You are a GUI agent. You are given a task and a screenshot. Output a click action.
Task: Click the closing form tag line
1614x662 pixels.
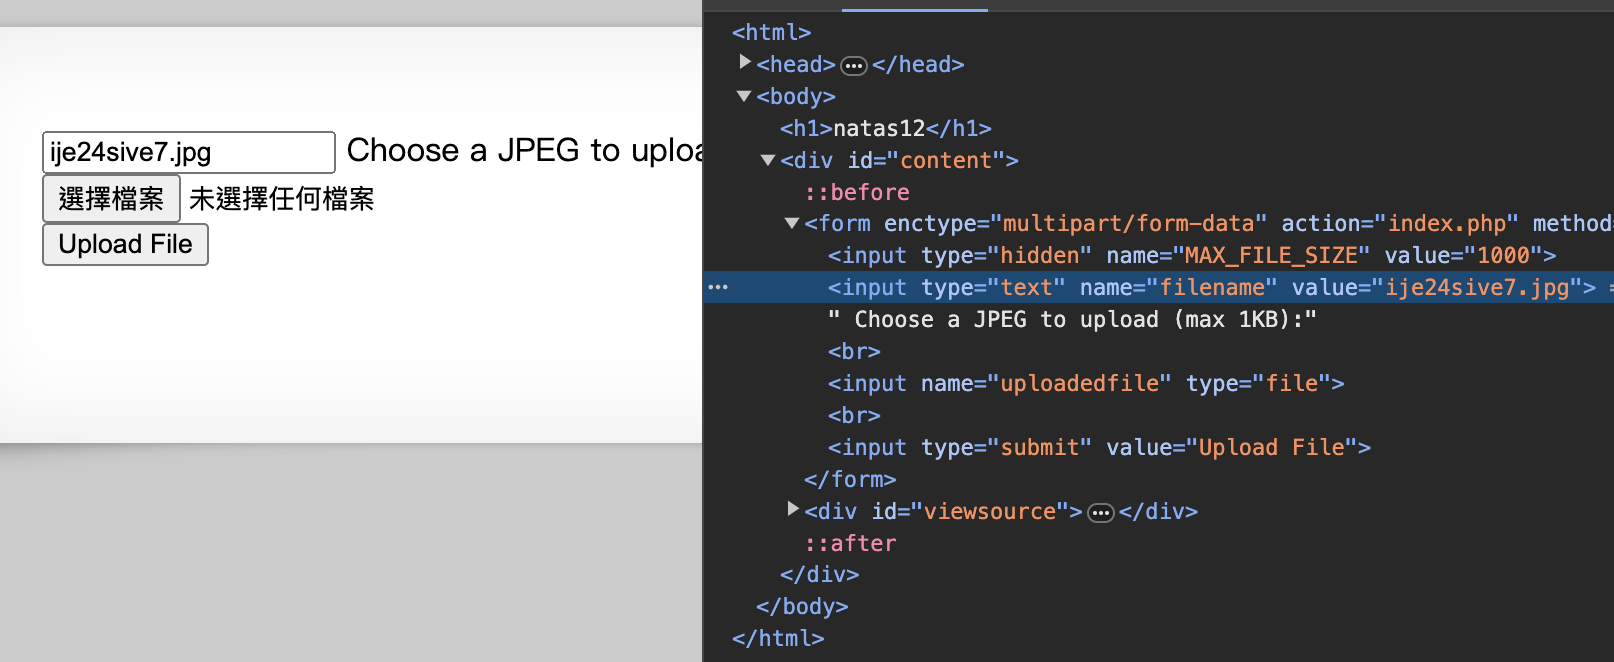(x=849, y=479)
